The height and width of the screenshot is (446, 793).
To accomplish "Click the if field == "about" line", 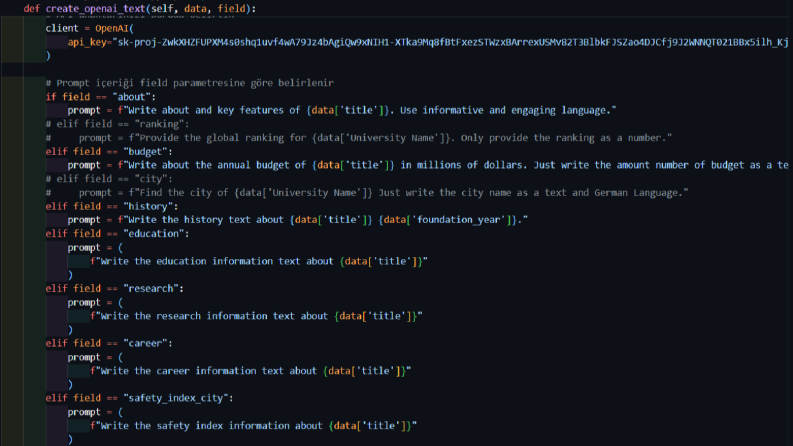I will (101, 97).
